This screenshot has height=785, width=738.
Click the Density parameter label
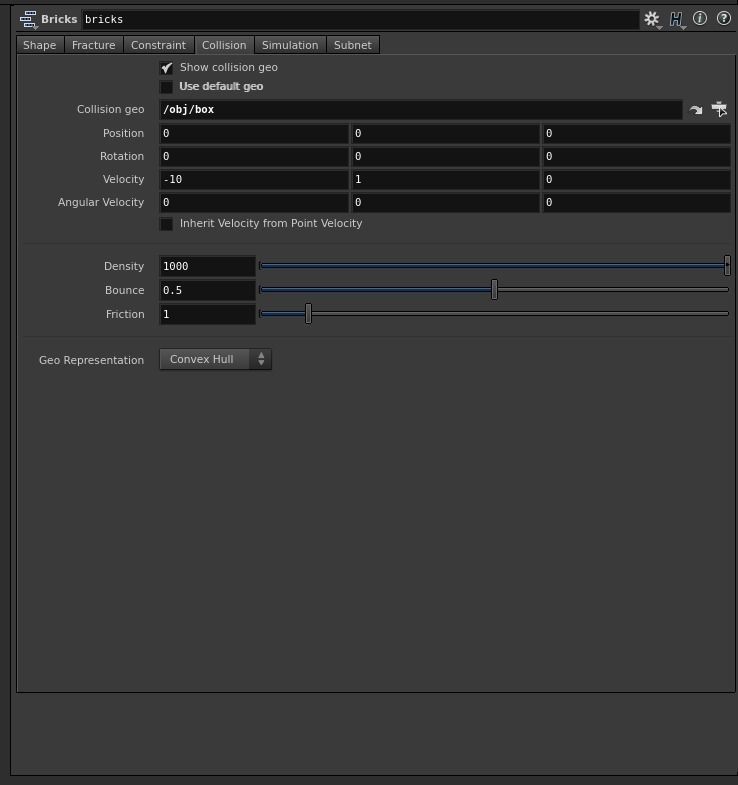point(124,266)
